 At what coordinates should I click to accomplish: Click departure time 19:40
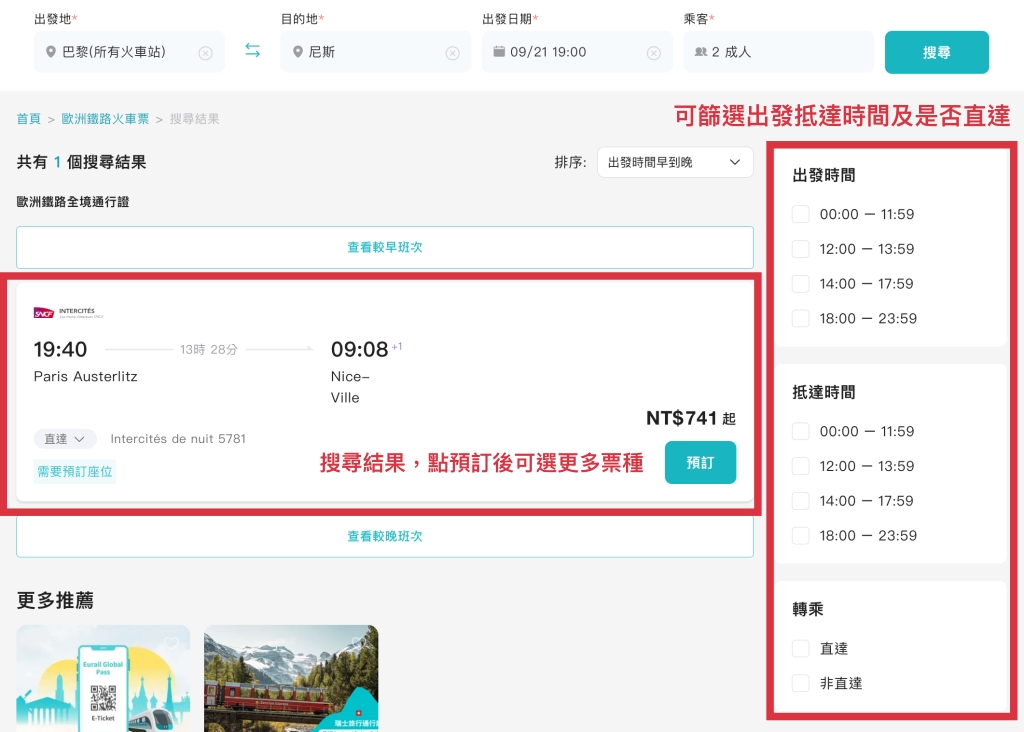[60, 349]
